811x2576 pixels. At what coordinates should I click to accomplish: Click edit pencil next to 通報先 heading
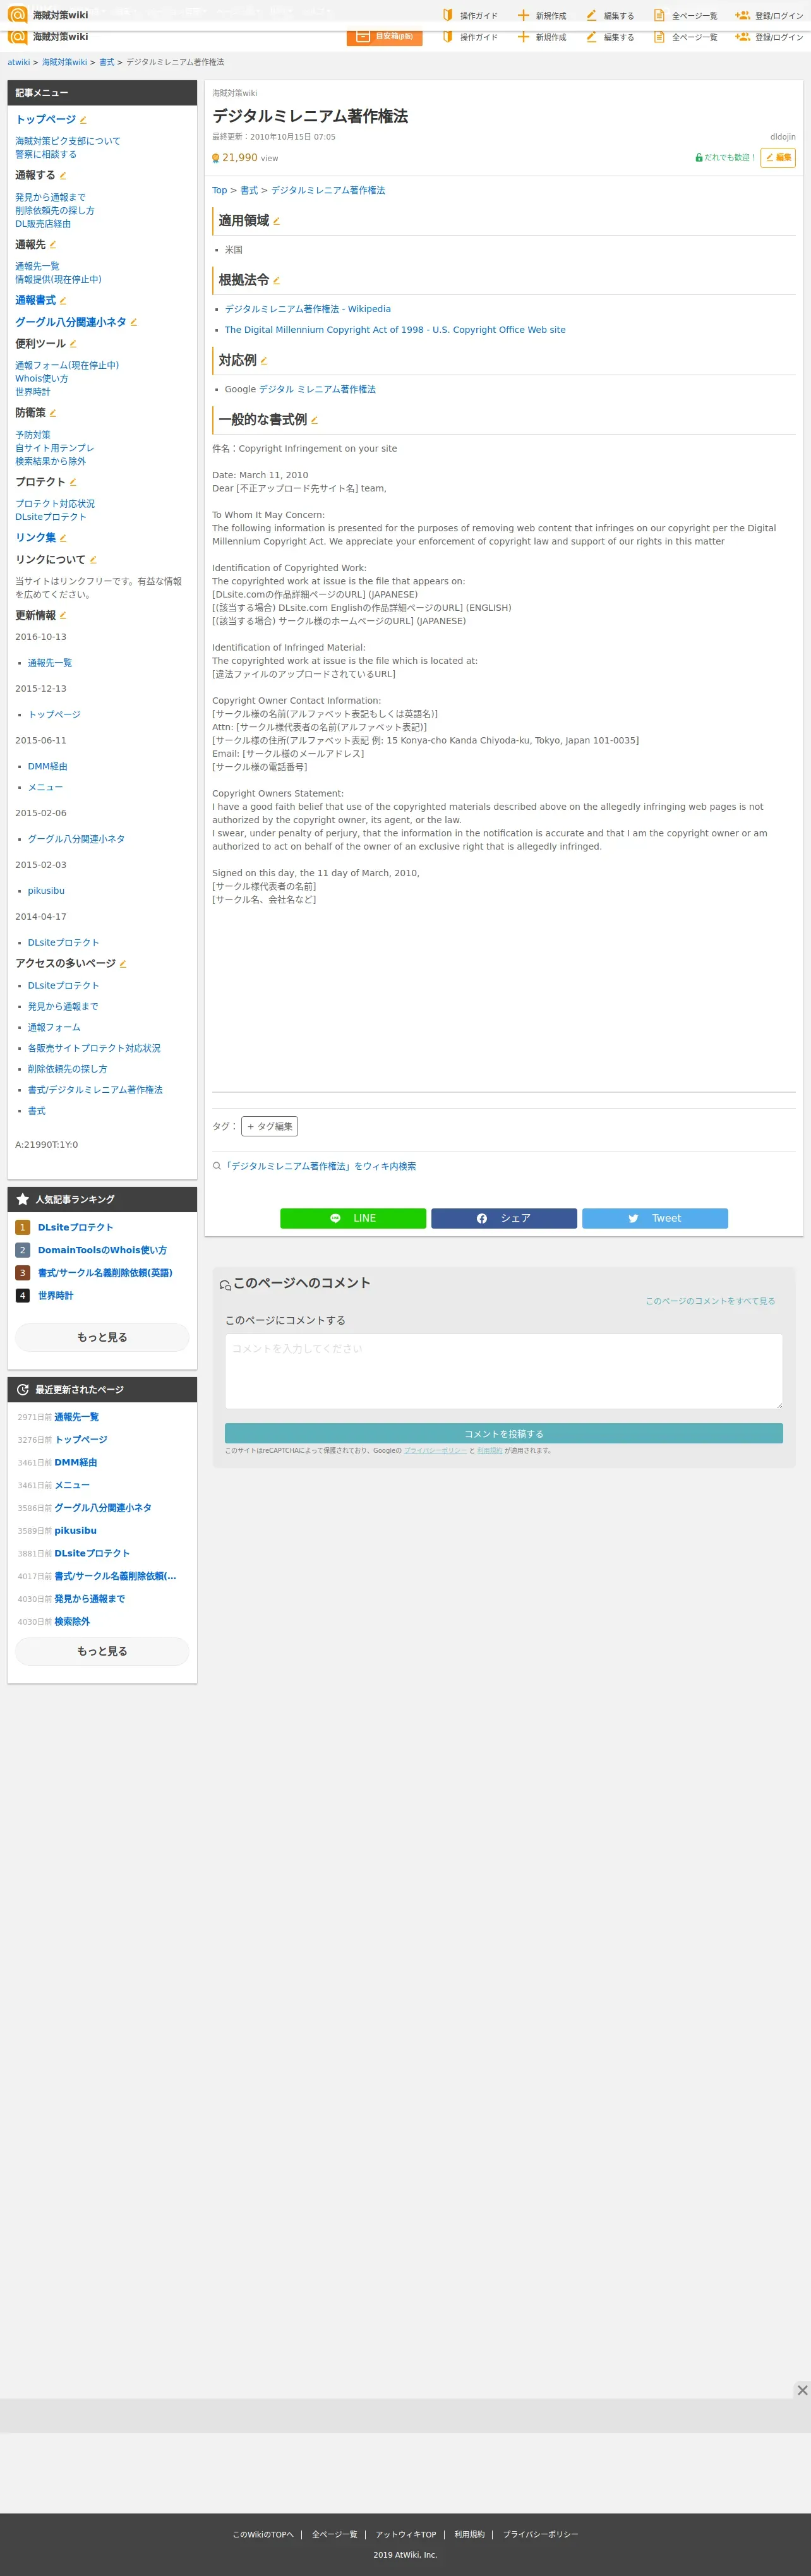pos(53,245)
